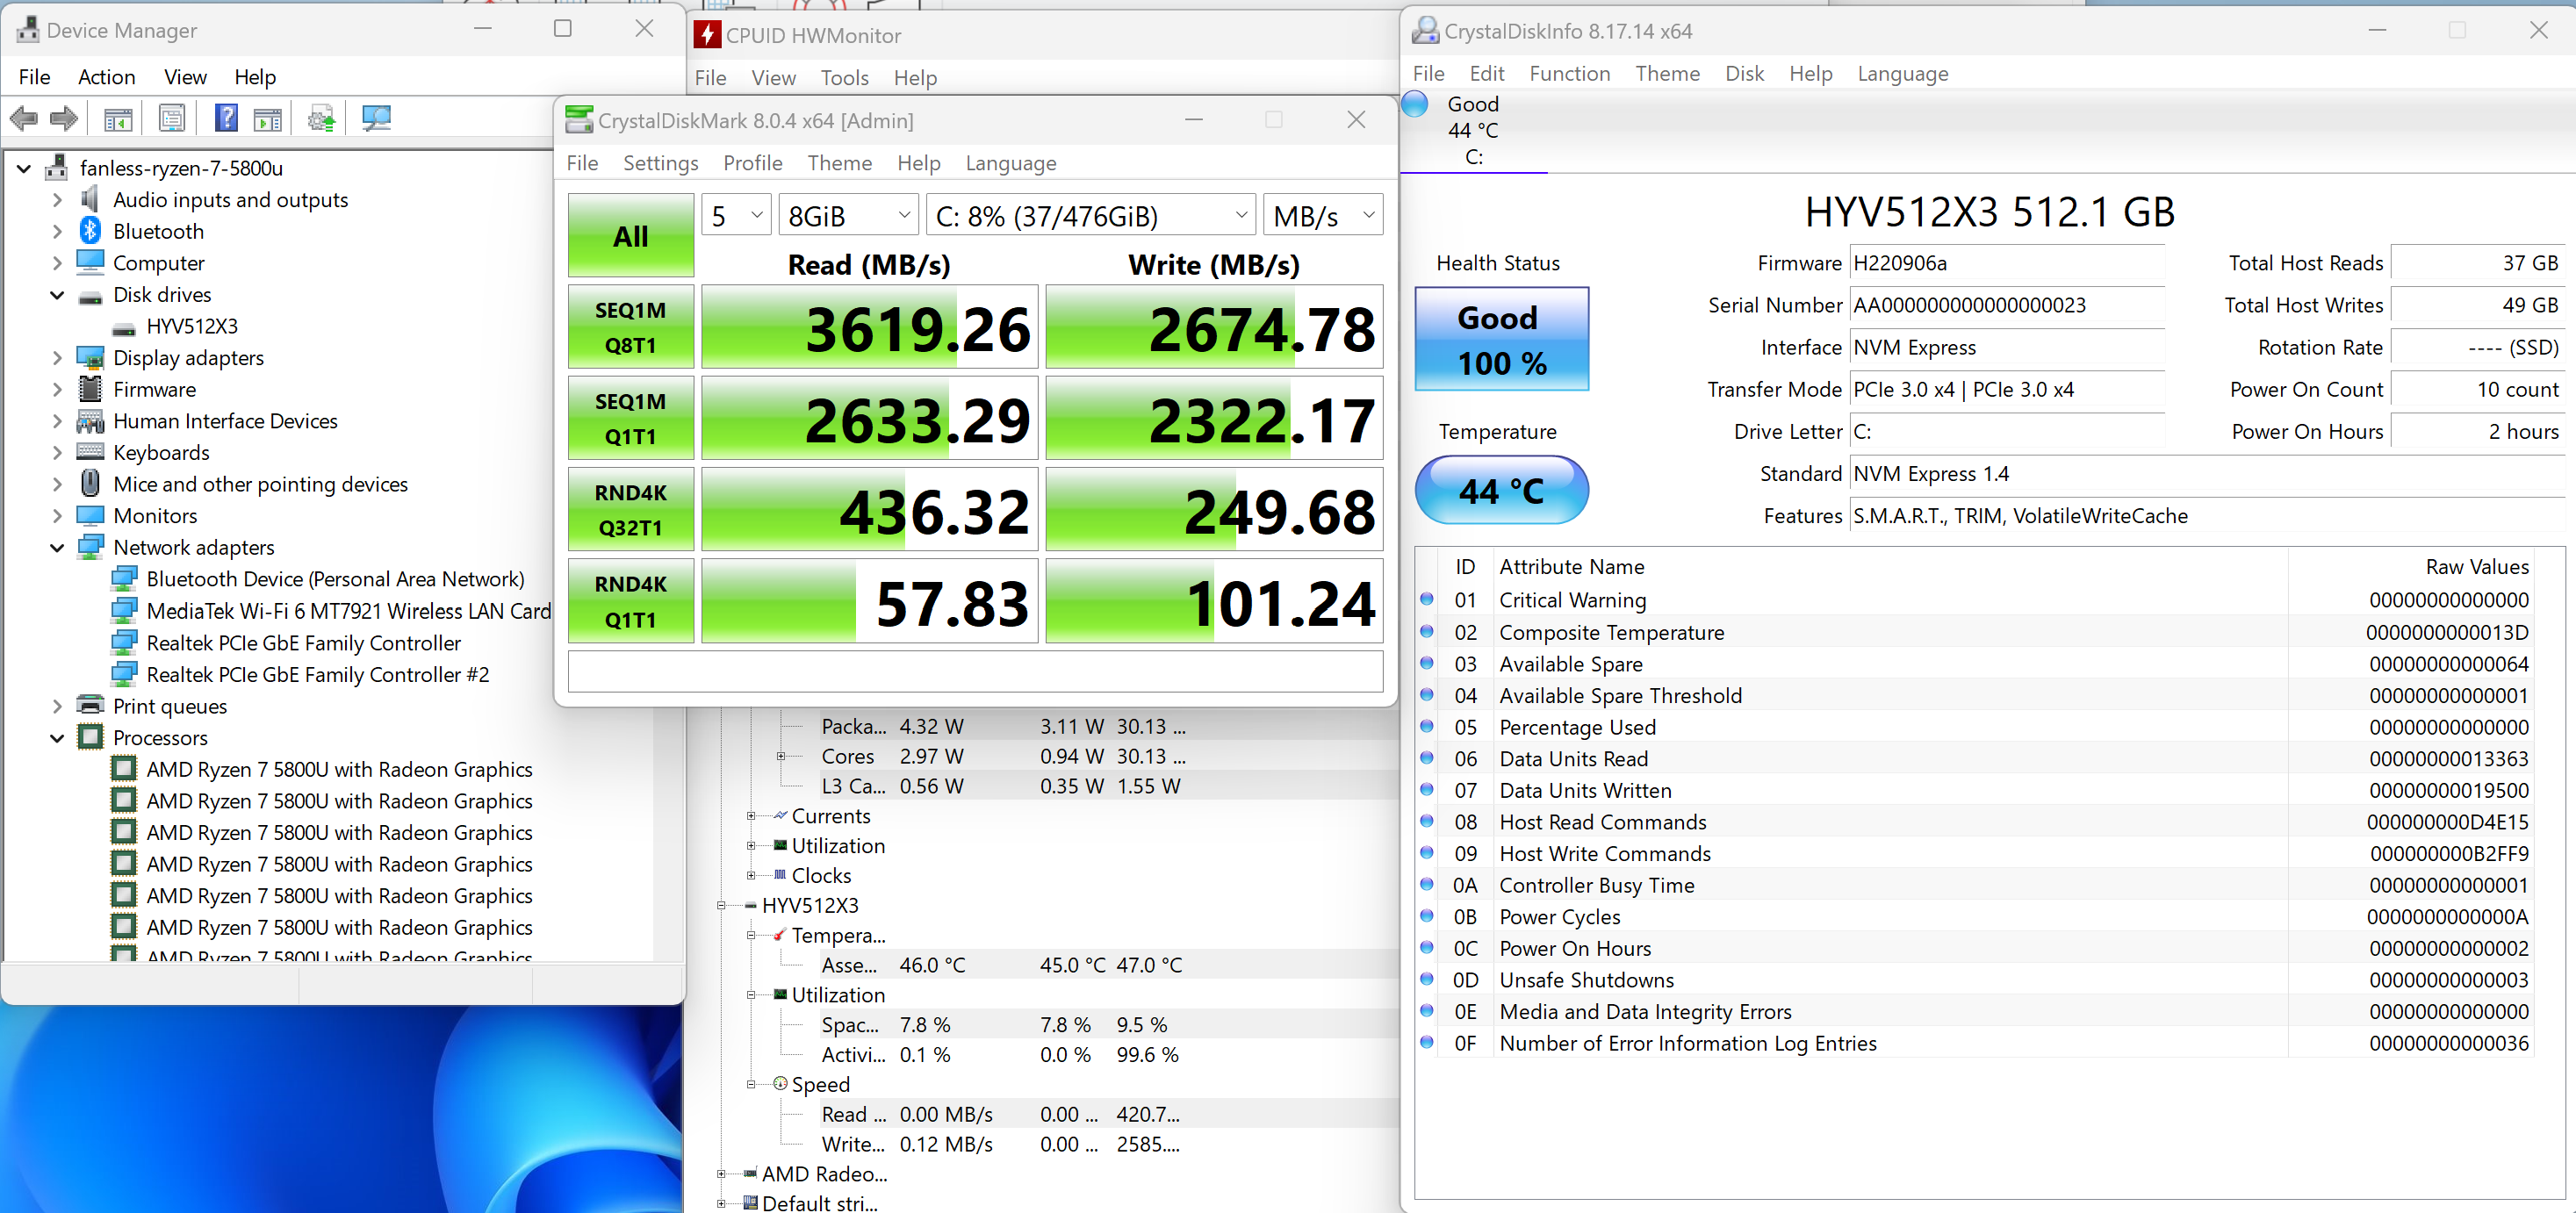
Task: Click the 44°C temperature indicator in CrystalDiskInfo
Action: (x=1499, y=491)
